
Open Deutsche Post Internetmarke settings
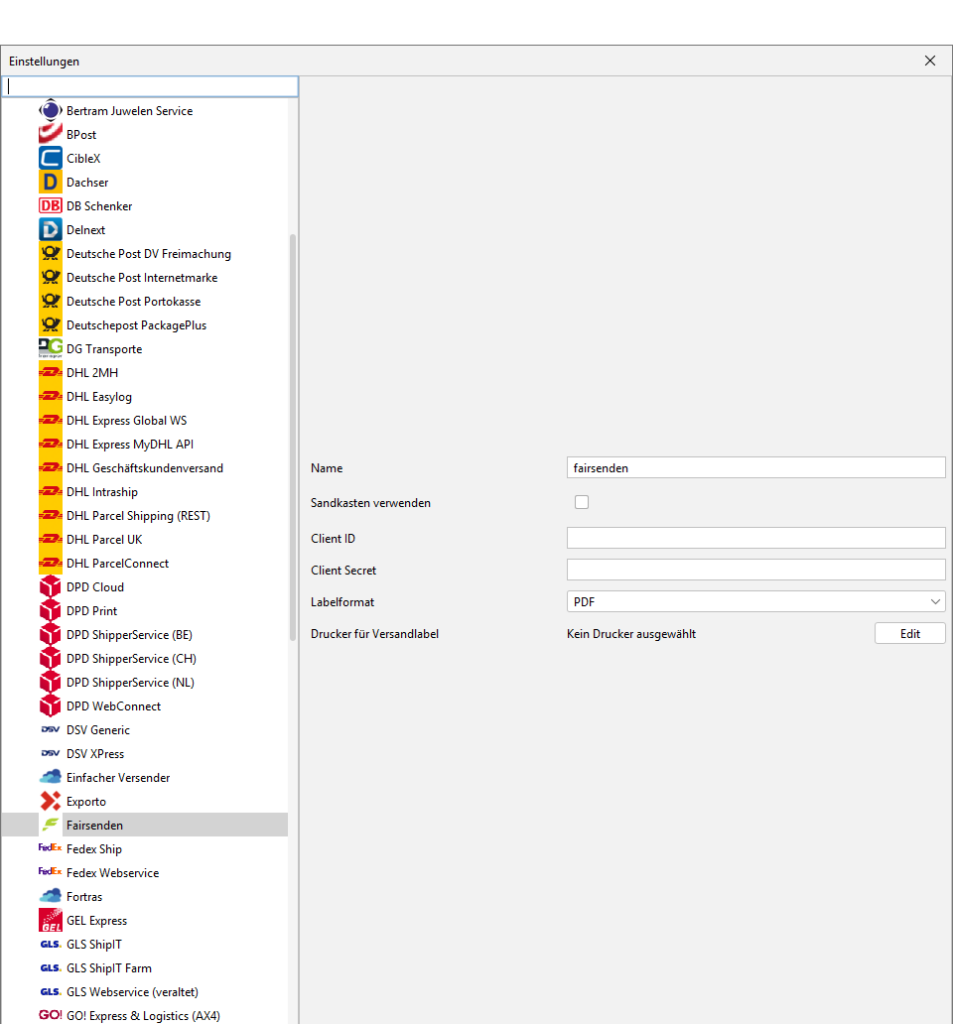(141, 278)
